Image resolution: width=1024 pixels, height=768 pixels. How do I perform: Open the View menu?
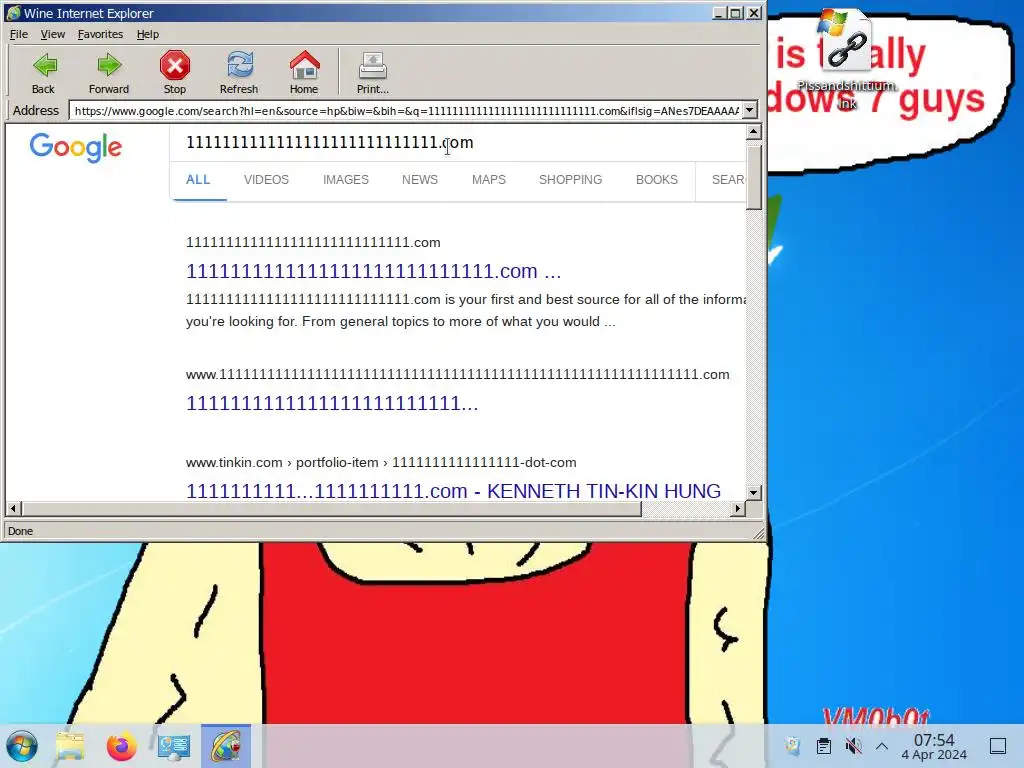[53, 34]
